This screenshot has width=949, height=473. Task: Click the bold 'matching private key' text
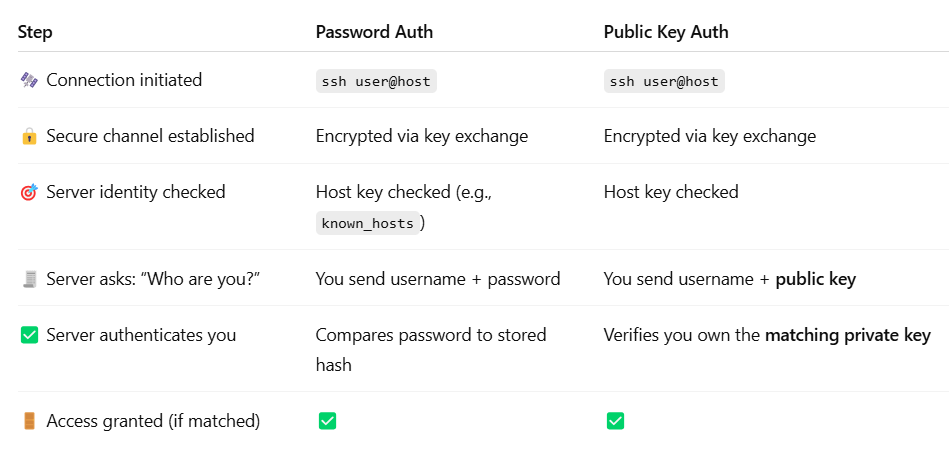847,335
